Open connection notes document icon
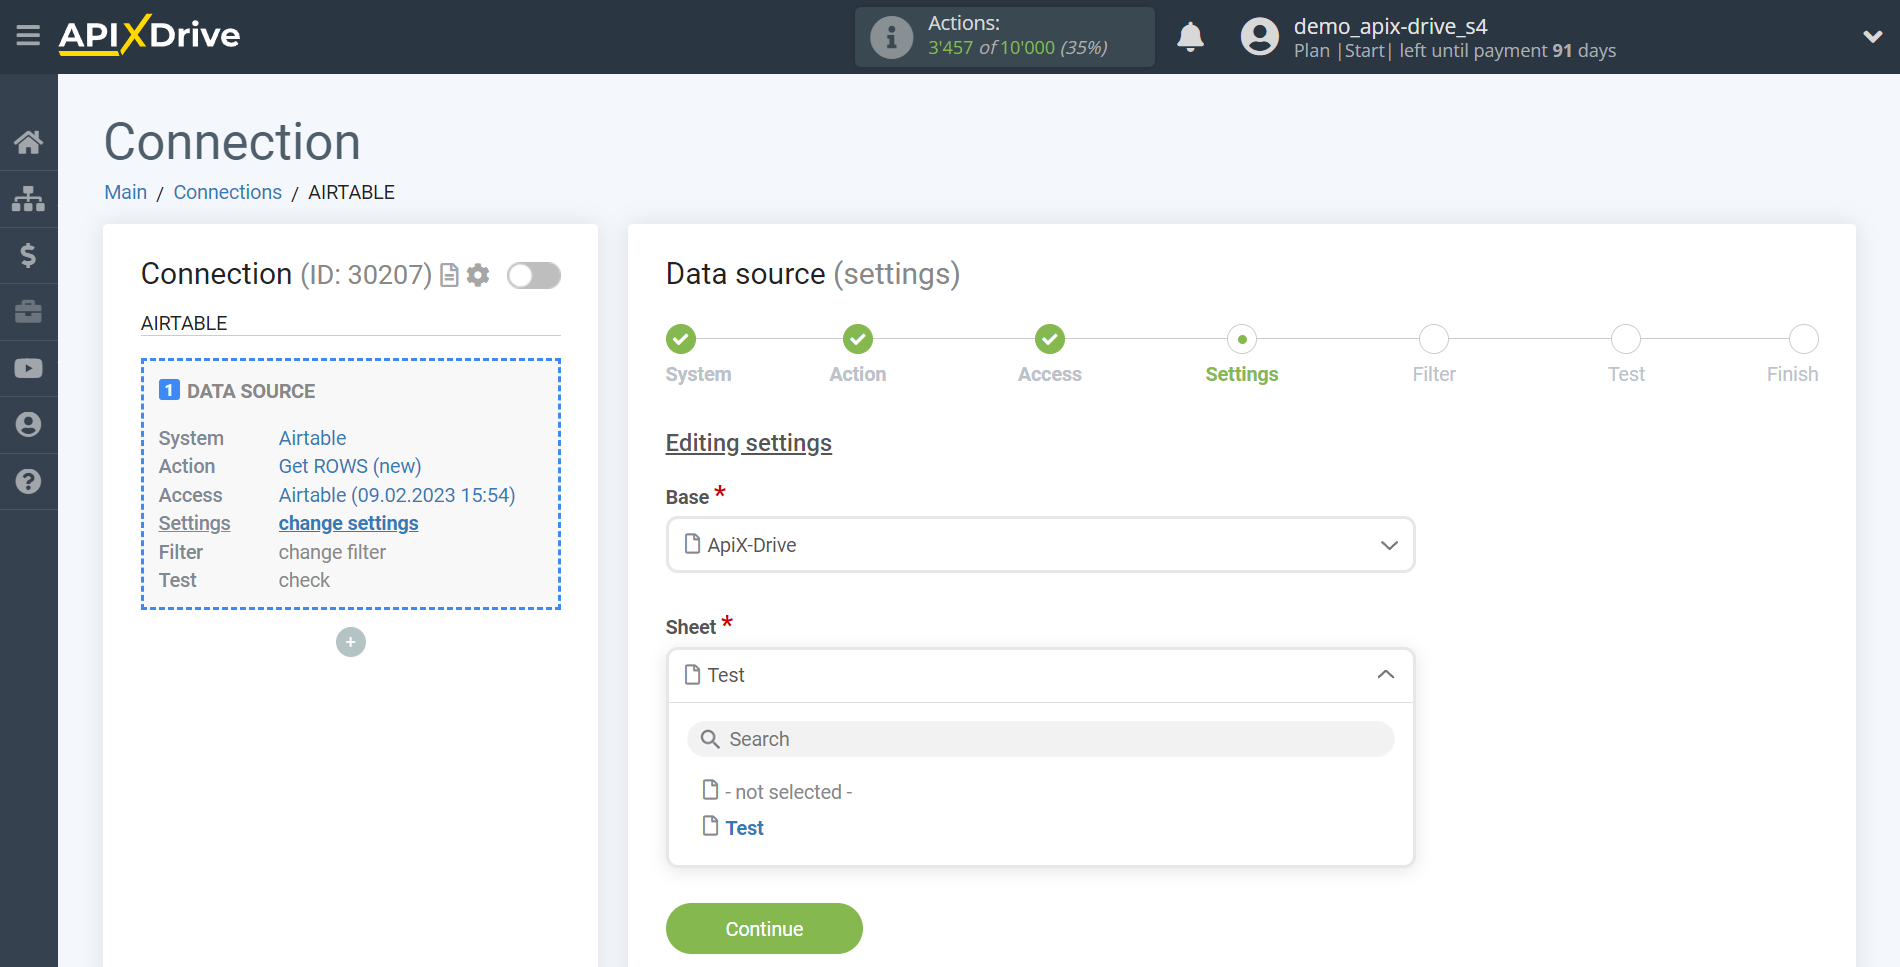This screenshot has height=967, width=1900. click(x=449, y=275)
